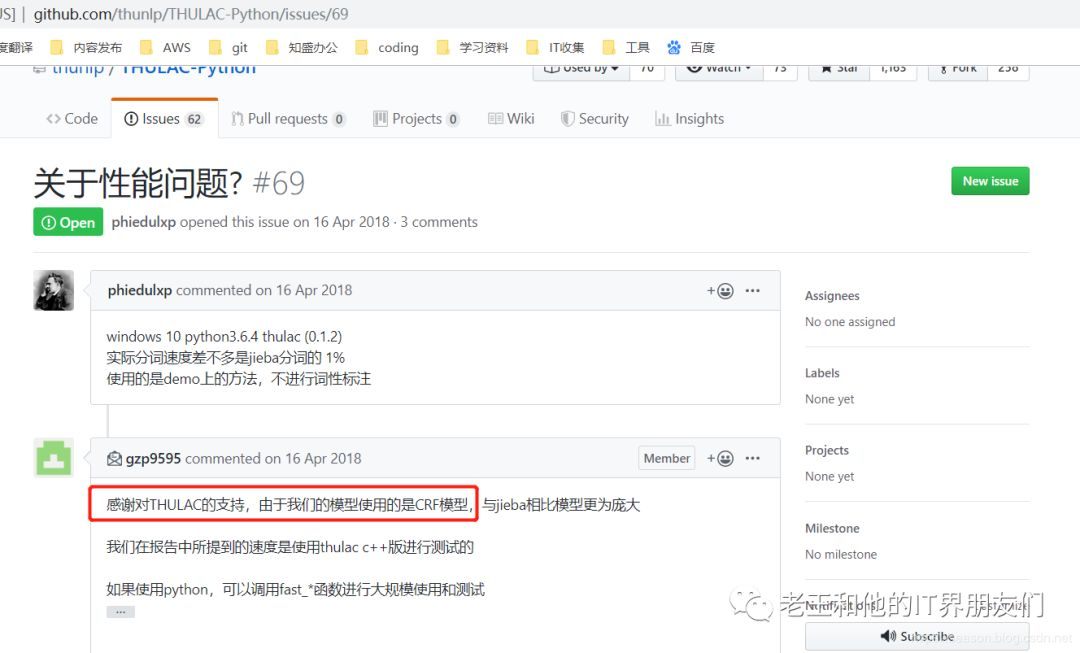Click gzp9595 green avatar thumbnail
The image size is (1080, 653).
click(x=54, y=459)
